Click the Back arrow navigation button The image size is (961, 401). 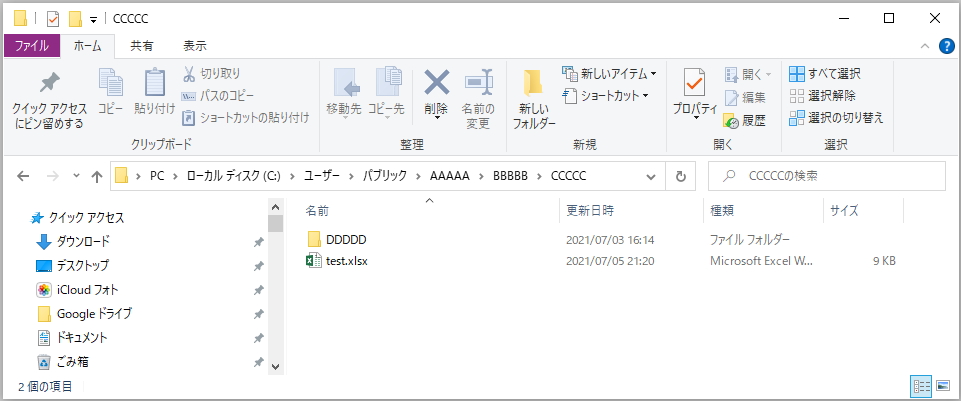tap(23, 176)
